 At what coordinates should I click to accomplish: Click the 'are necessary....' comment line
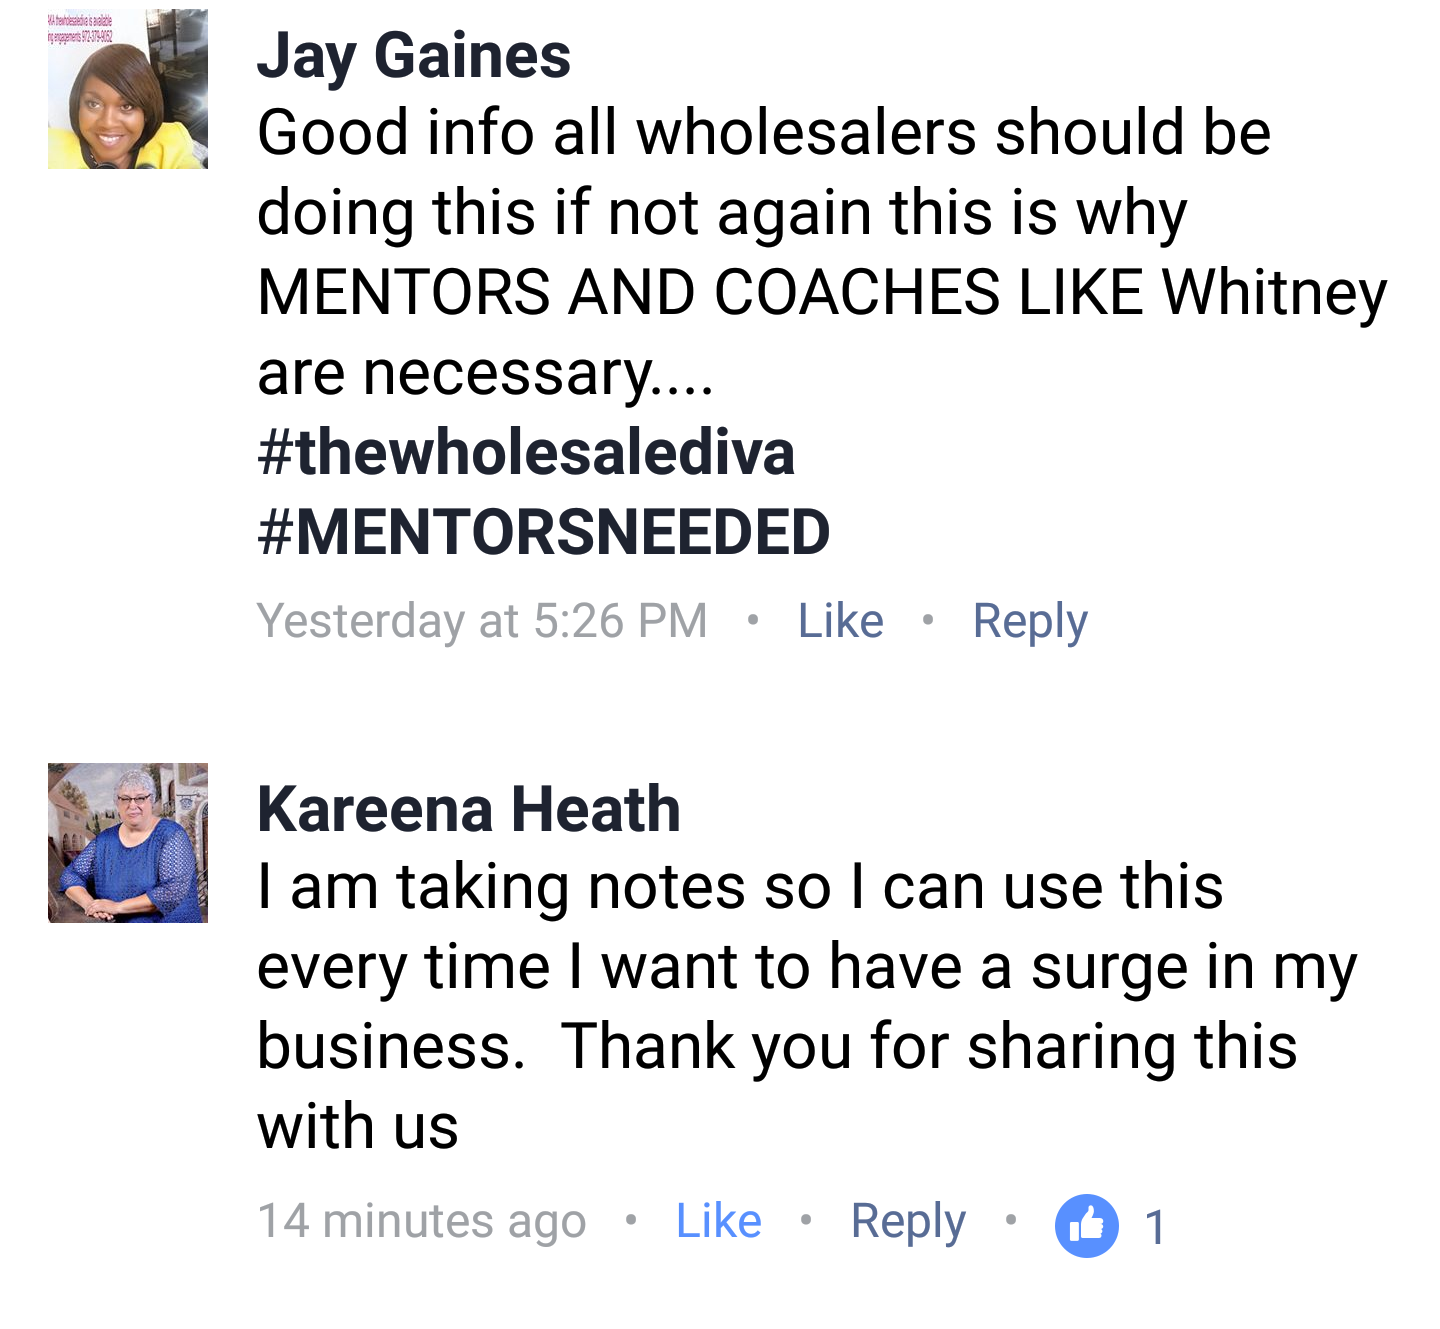[x=485, y=374]
